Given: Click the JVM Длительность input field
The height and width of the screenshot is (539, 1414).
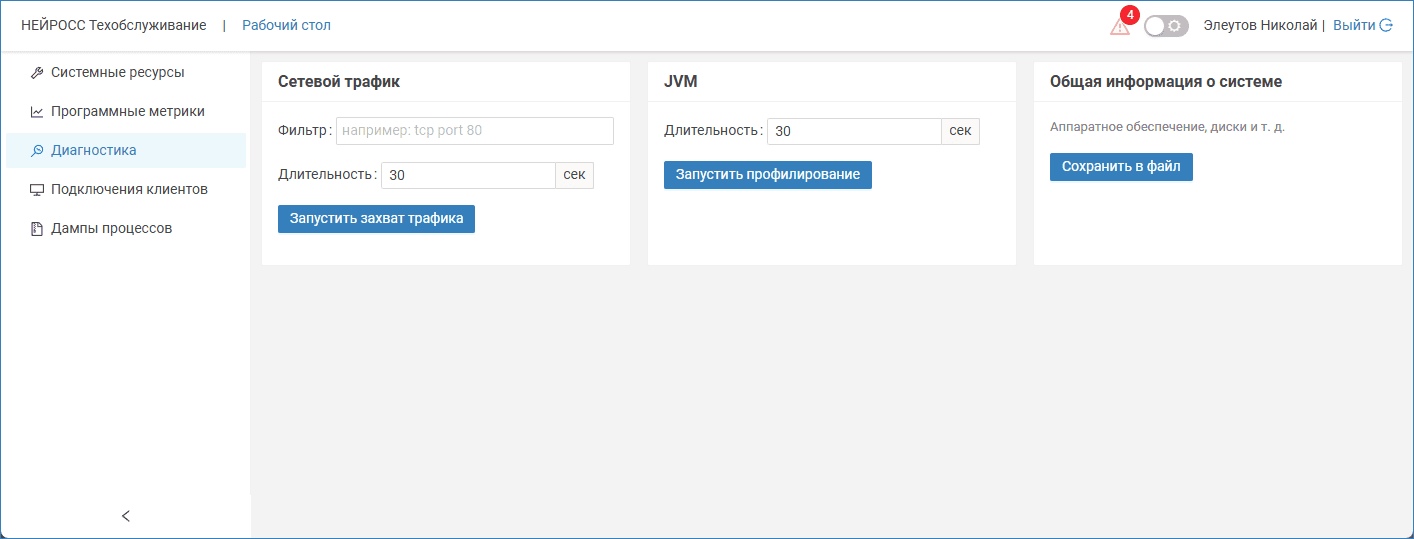Looking at the screenshot, I should 853,132.
